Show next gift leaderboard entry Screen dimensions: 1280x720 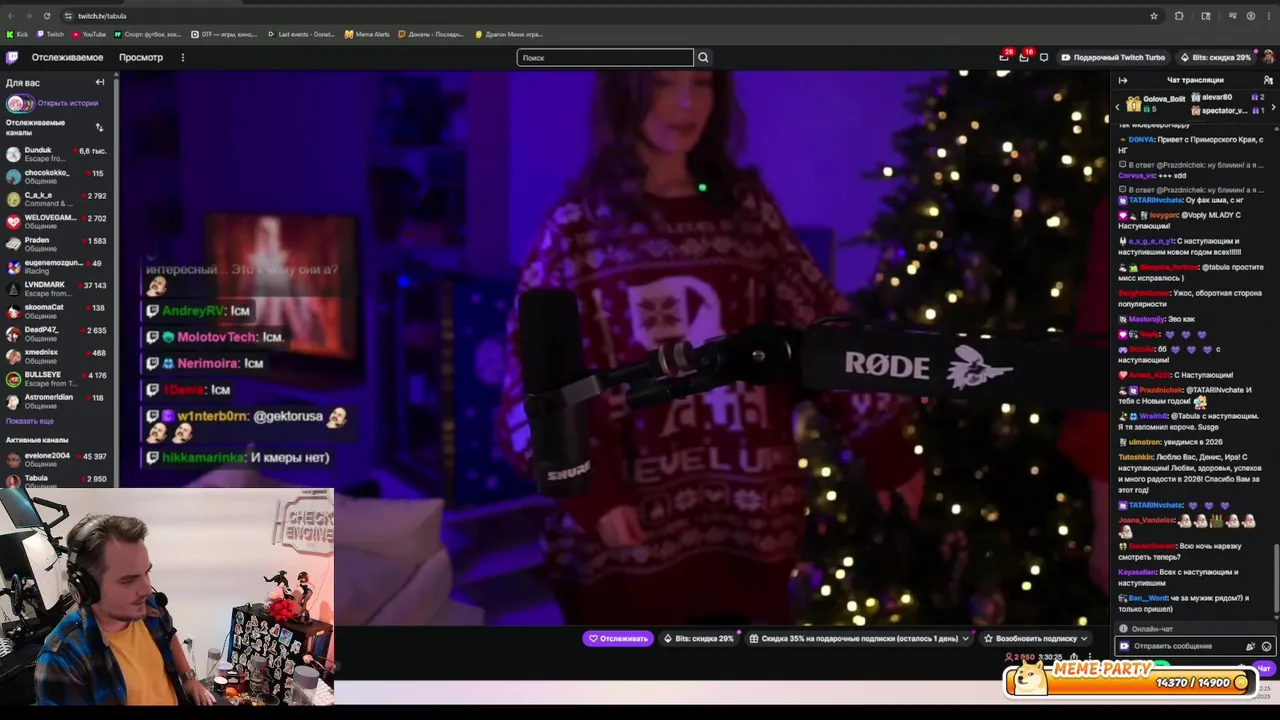(1273, 106)
